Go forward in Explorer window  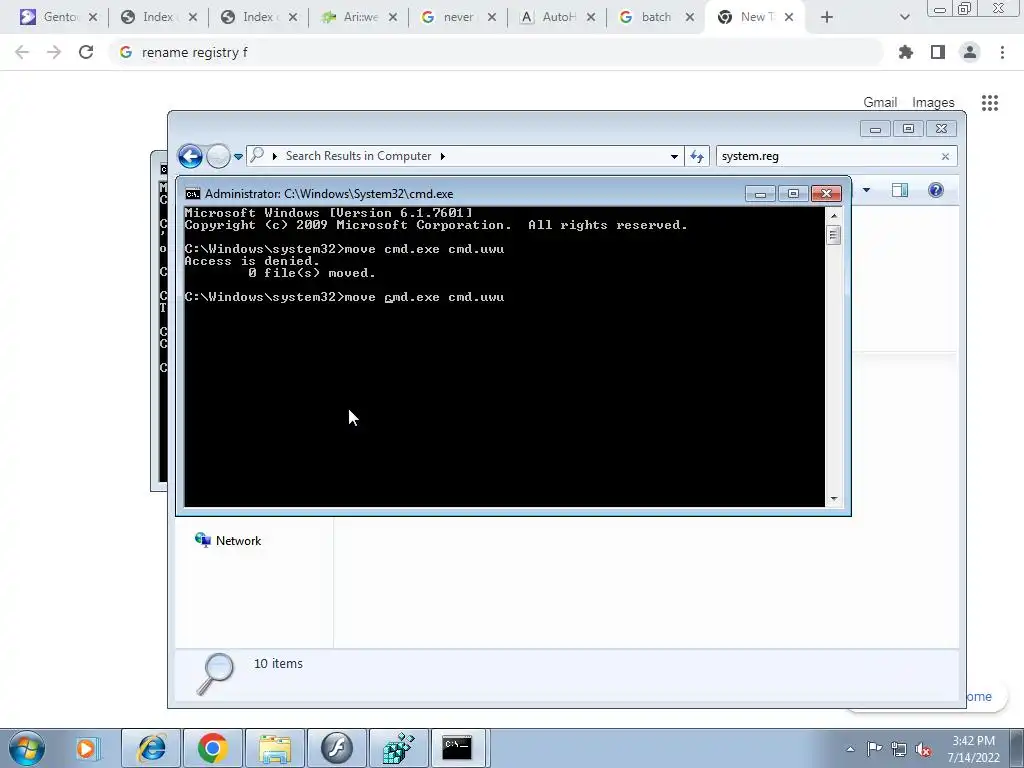click(218, 157)
